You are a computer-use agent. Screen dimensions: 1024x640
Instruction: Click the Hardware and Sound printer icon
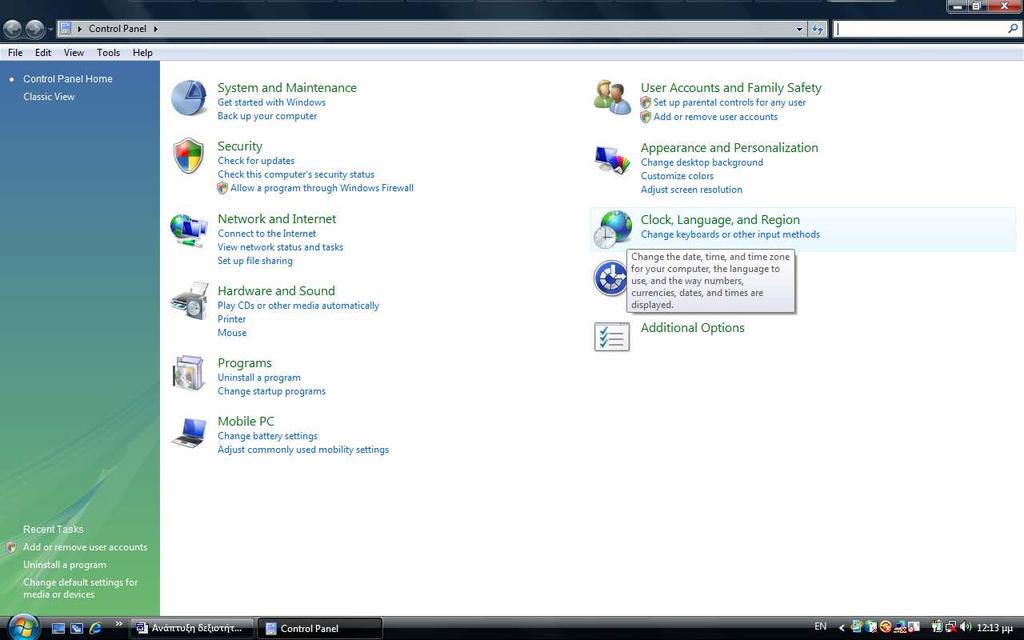point(189,301)
